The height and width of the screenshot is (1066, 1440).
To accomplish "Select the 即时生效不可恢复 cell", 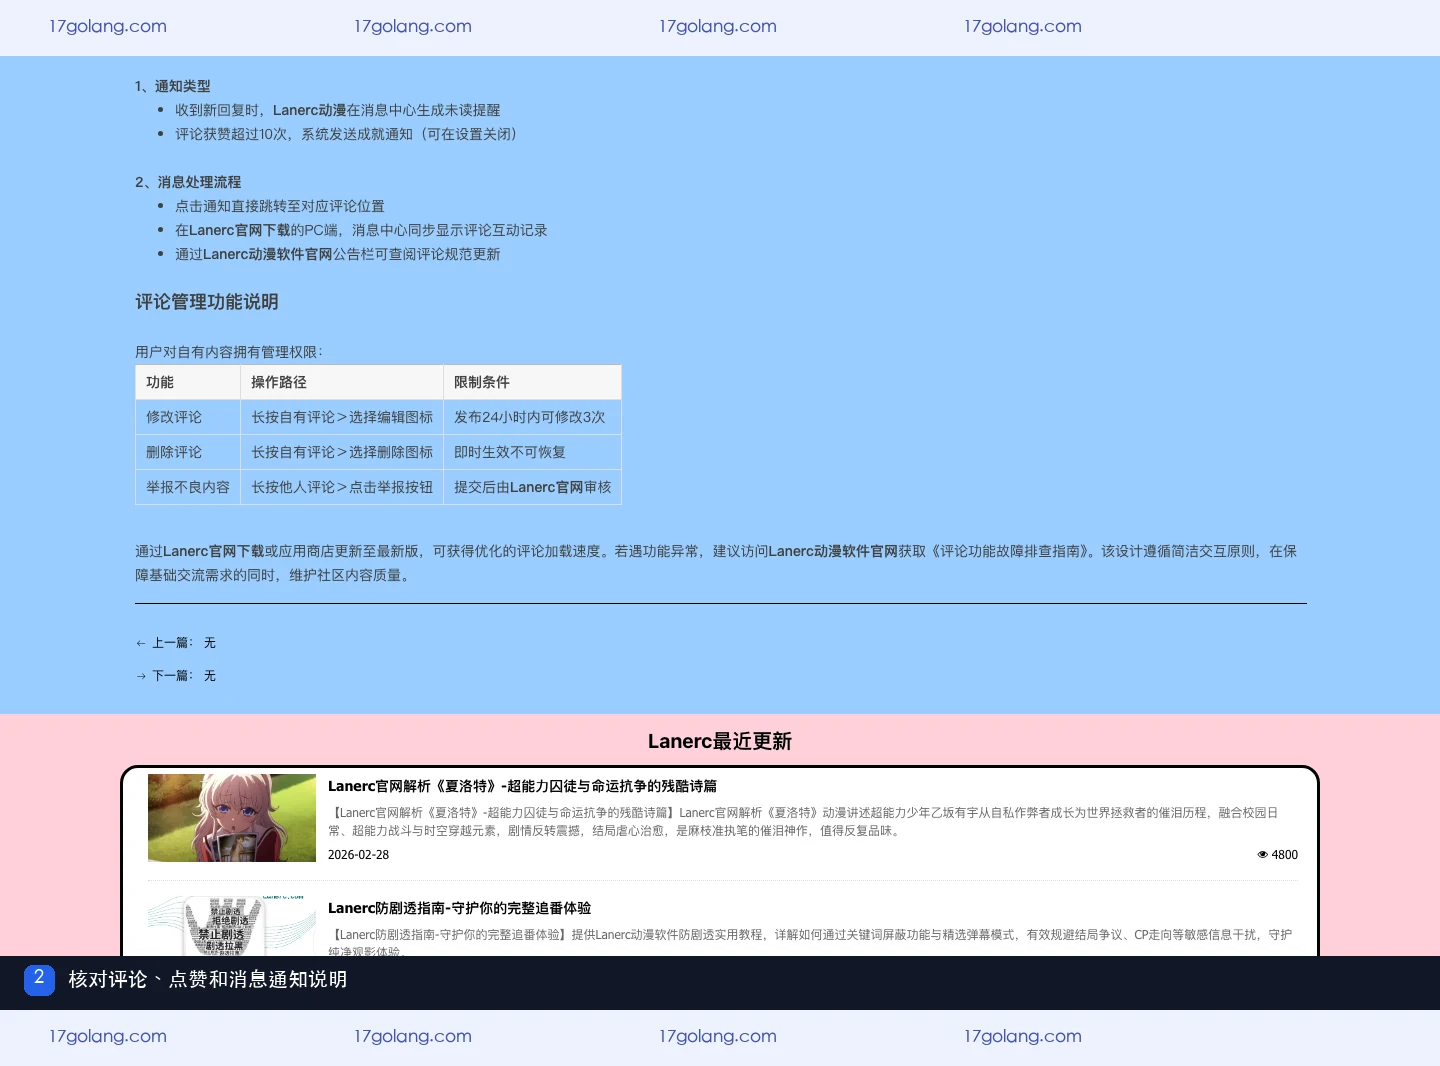I will pos(532,452).
